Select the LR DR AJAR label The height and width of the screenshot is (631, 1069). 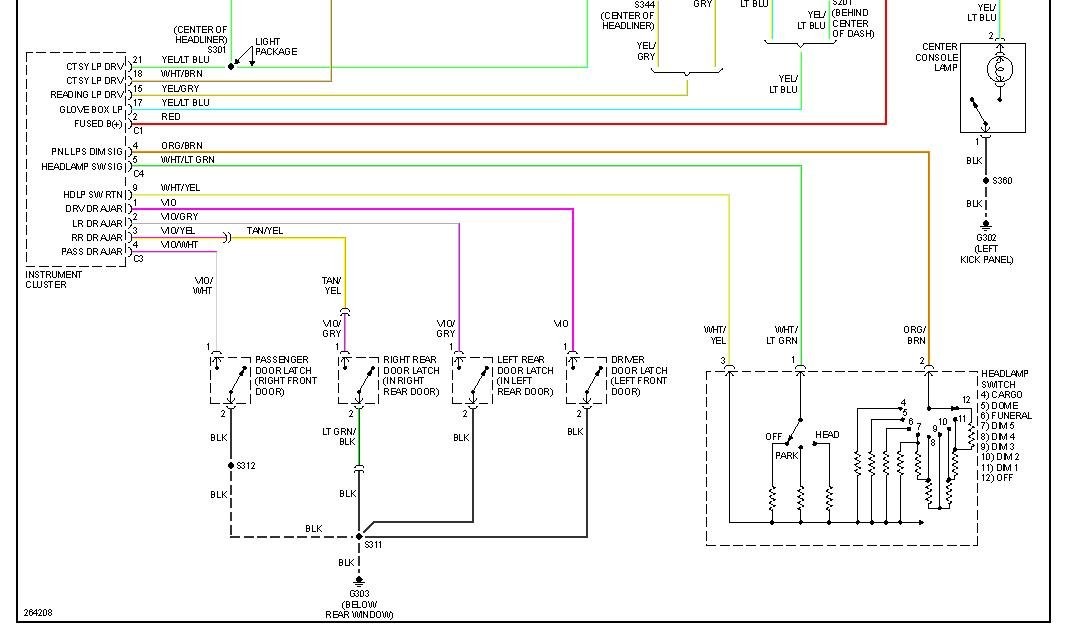pos(97,224)
